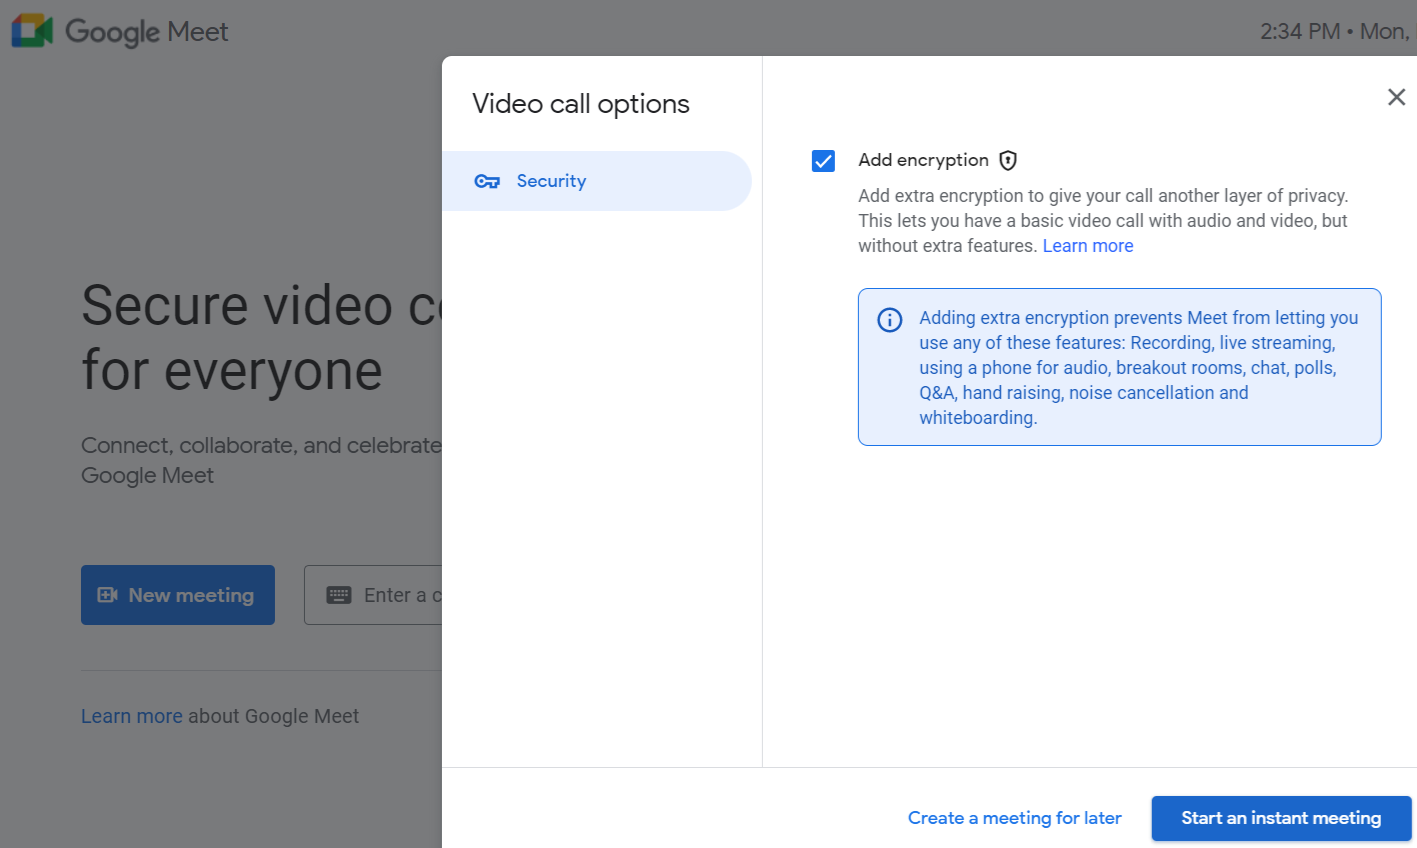Click the blue encryption limitations notice text

[x=1138, y=367]
